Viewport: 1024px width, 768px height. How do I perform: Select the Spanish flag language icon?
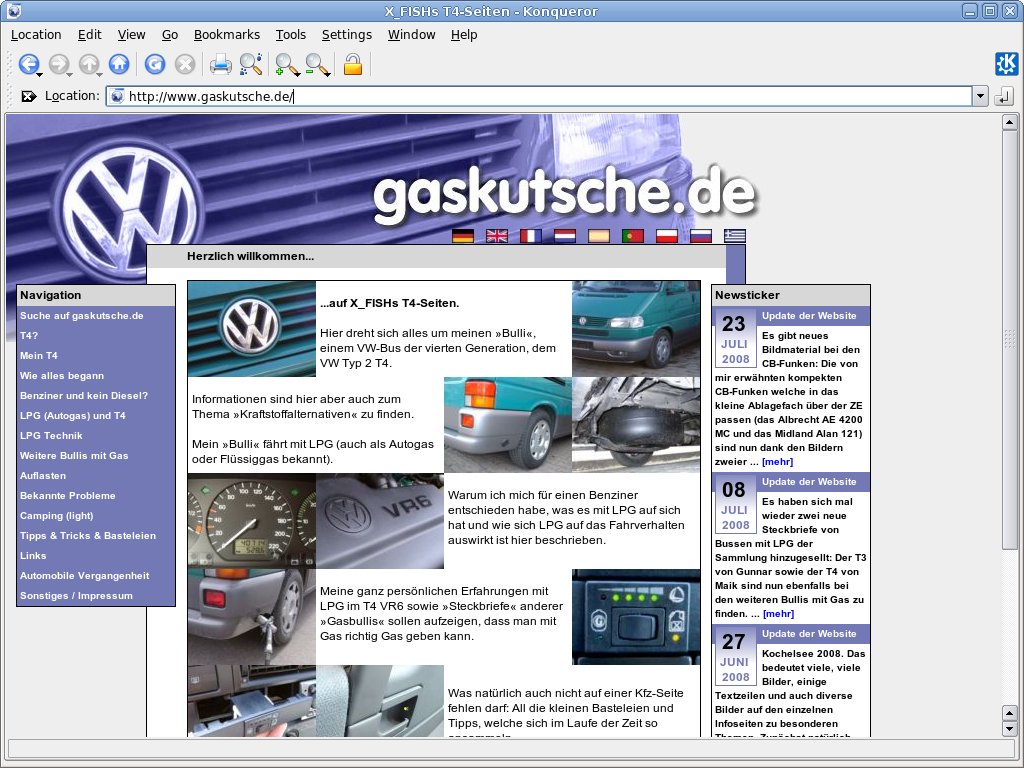pos(598,236)
